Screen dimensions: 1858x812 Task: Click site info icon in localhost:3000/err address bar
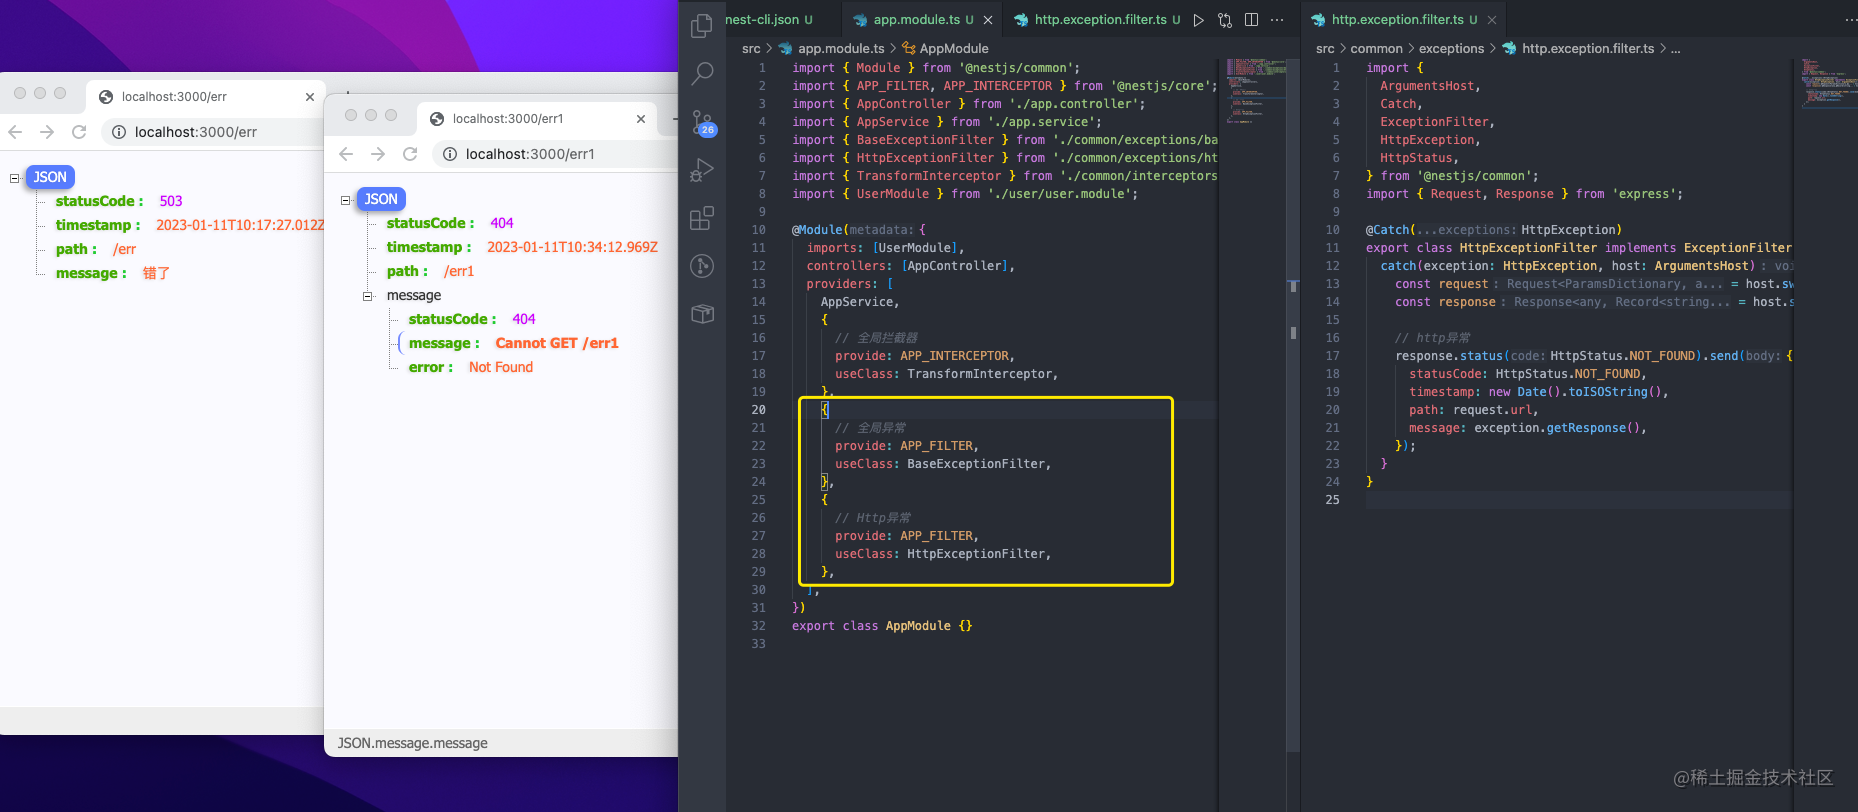pos(118,132)
